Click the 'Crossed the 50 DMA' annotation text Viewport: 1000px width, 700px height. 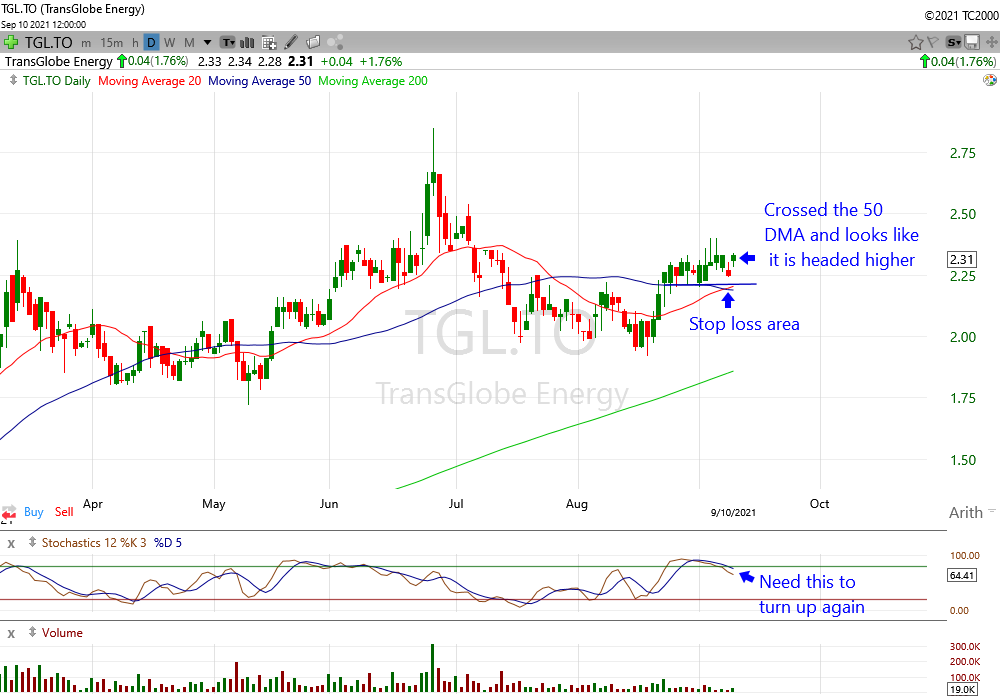(x=841, y=235)
